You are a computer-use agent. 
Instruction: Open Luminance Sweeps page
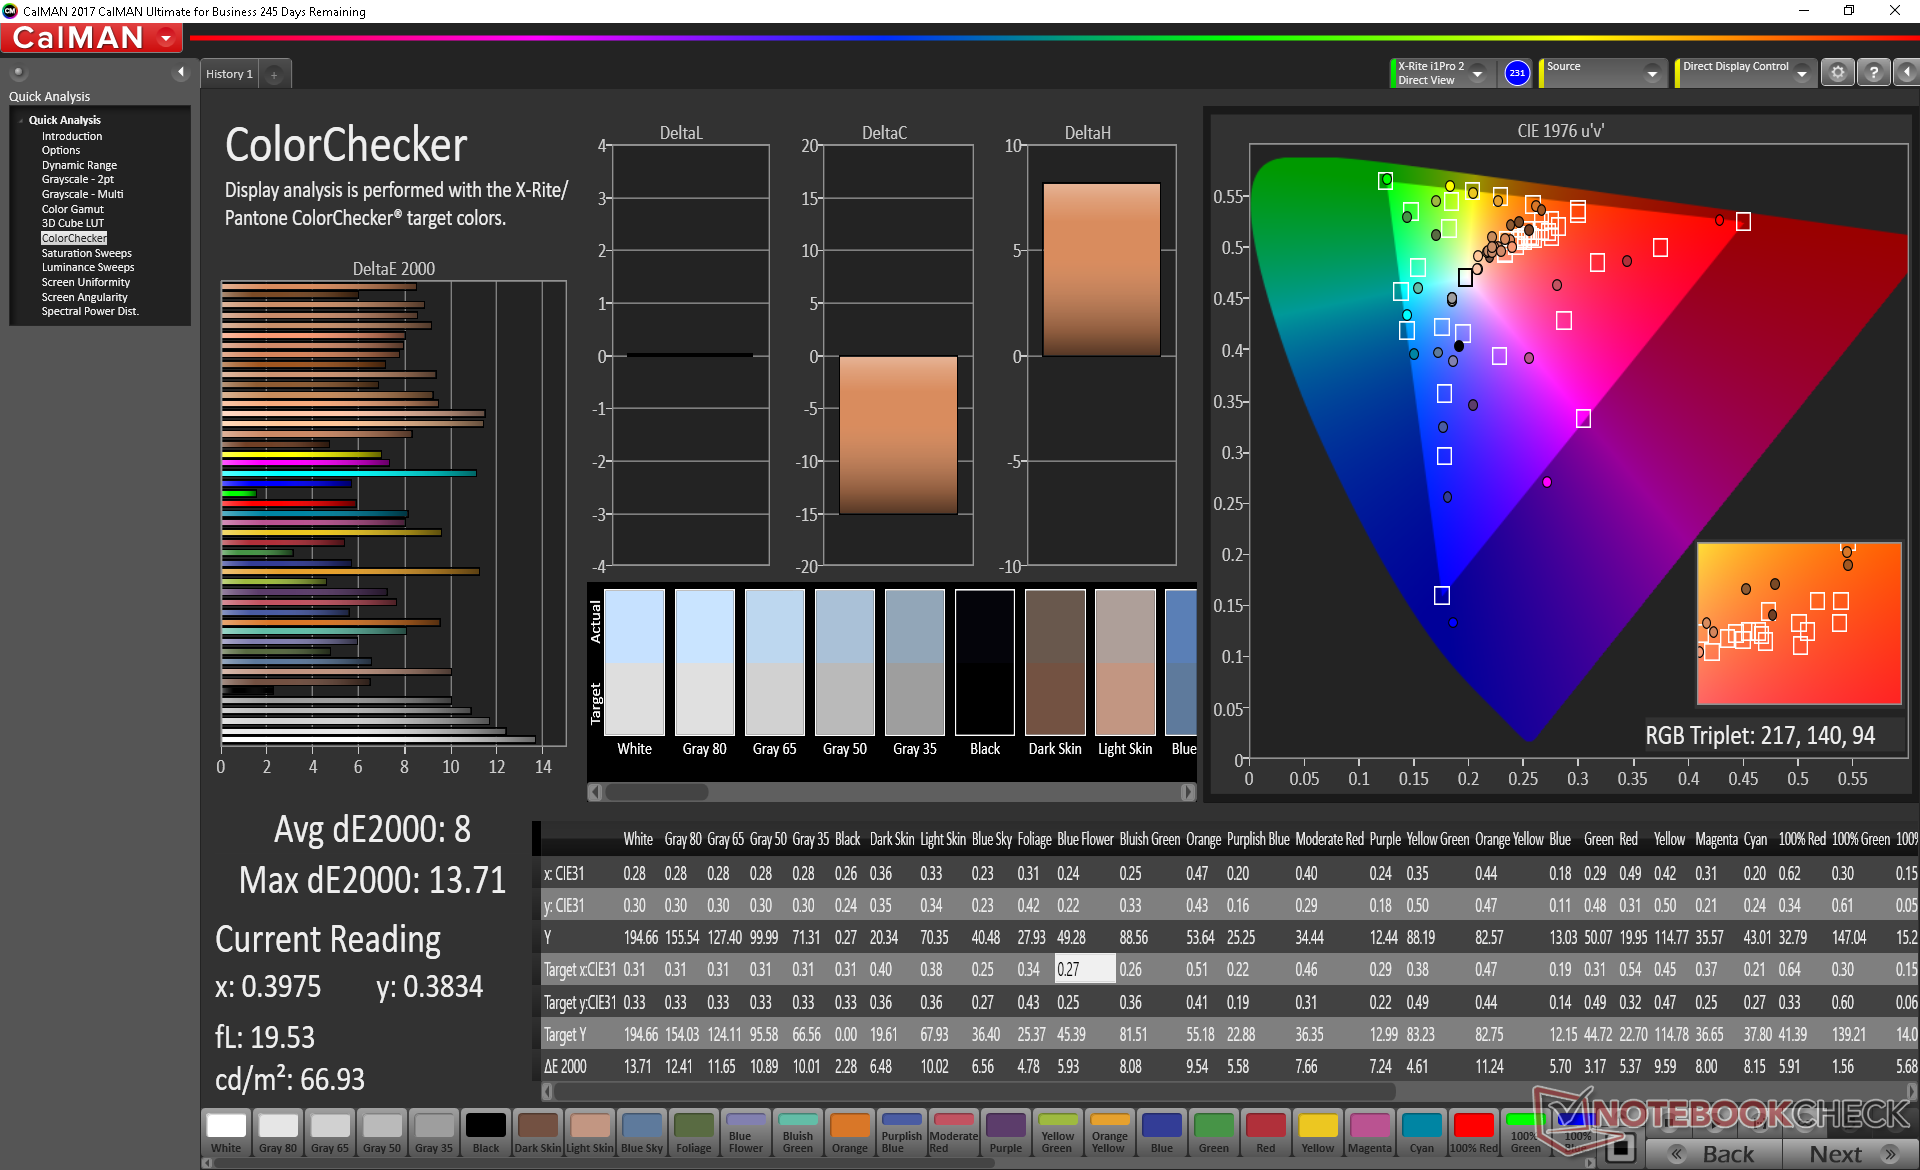pos(88,267)
